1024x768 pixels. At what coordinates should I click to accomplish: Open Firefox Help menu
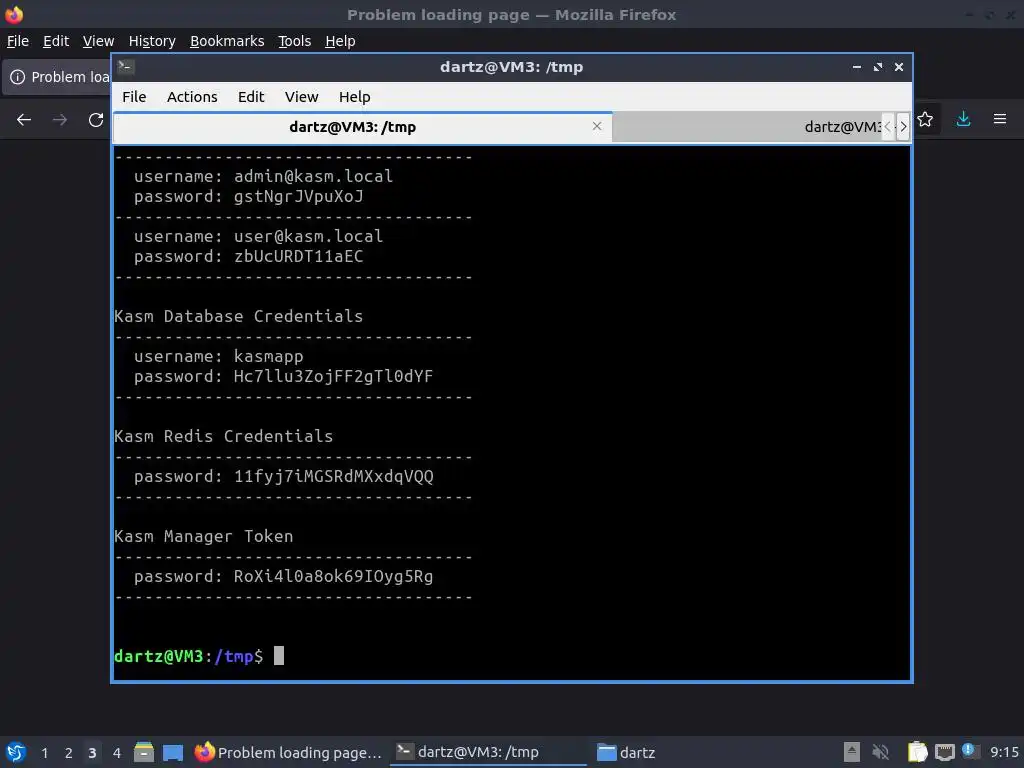[340, 41]
